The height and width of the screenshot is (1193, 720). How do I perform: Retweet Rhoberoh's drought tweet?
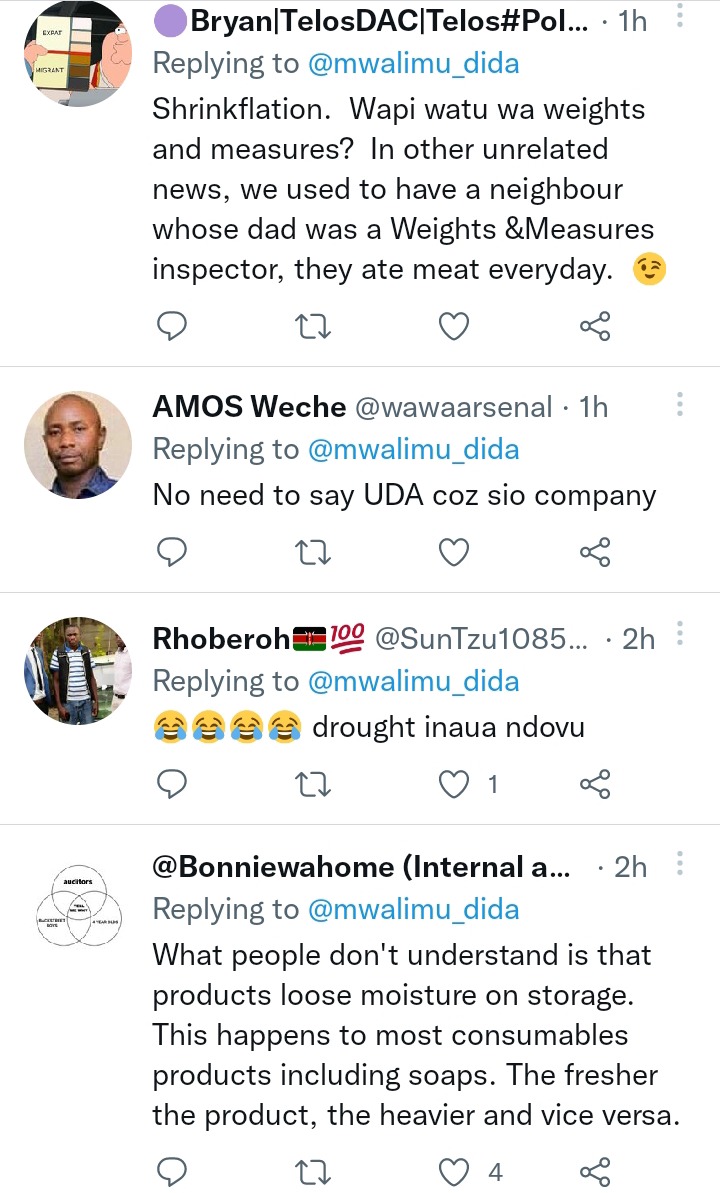coord(314,785)
